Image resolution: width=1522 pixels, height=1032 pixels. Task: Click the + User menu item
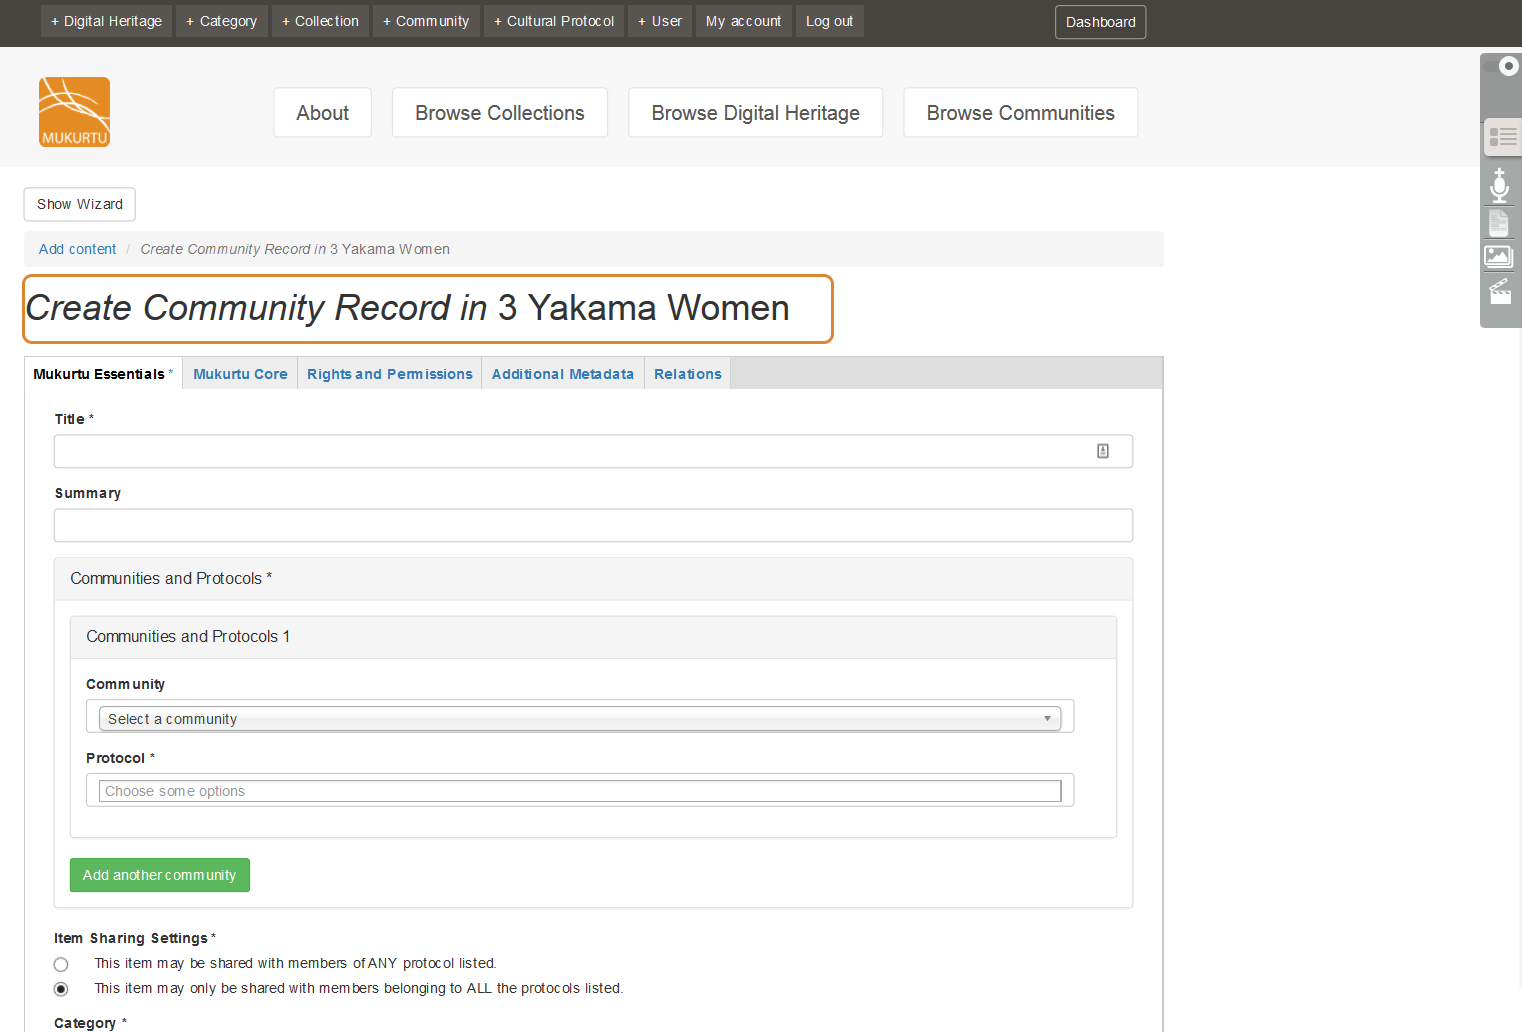point(660,21)
